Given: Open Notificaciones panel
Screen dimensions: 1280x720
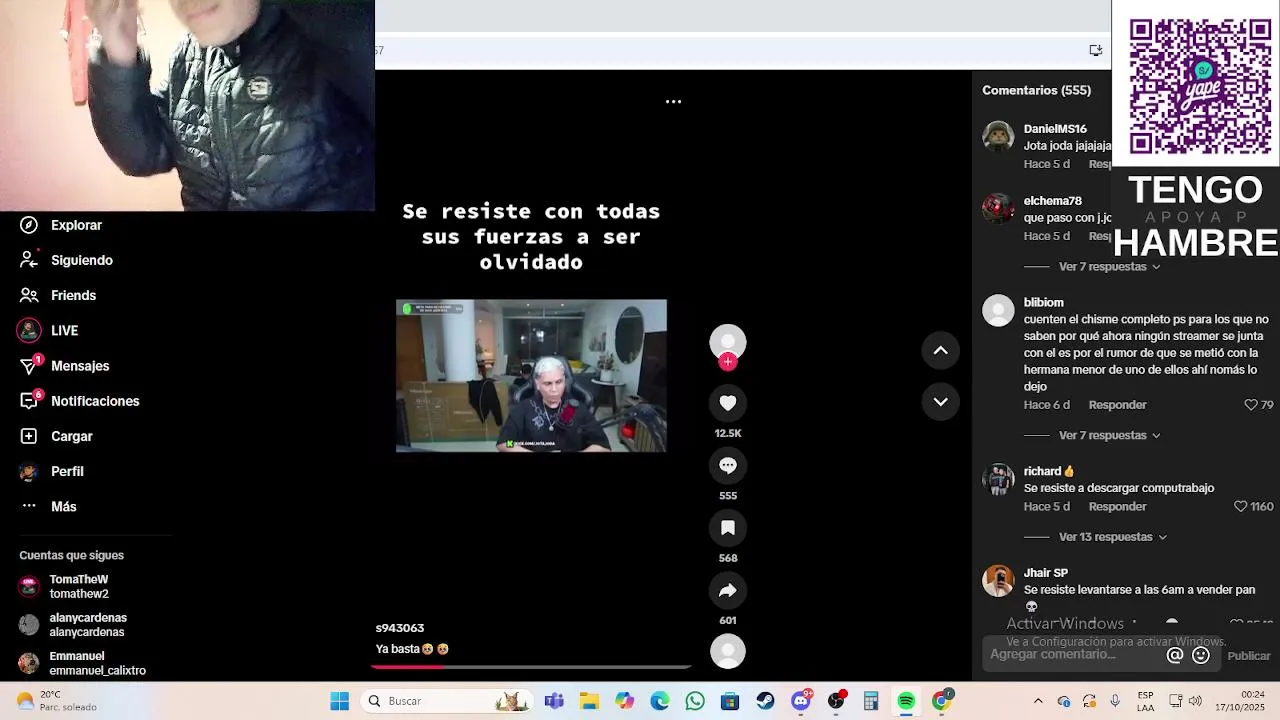Looking at the screenshot, I should click(80, 401).
